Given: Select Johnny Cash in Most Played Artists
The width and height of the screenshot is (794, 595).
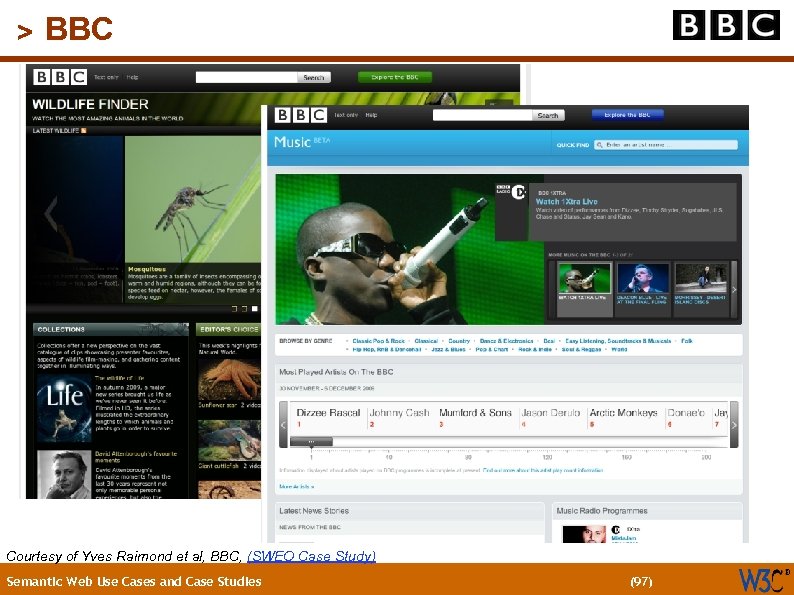Looking at the screenshot, I should point(400,413).
